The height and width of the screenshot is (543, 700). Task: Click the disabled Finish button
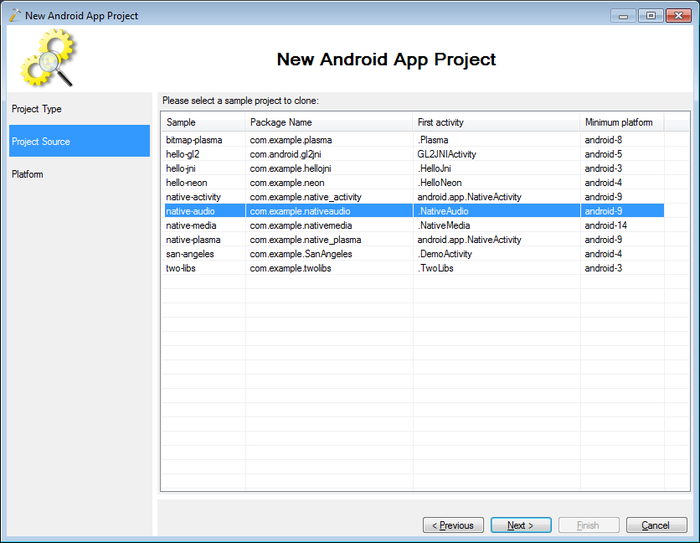click(x=588, y=525)
